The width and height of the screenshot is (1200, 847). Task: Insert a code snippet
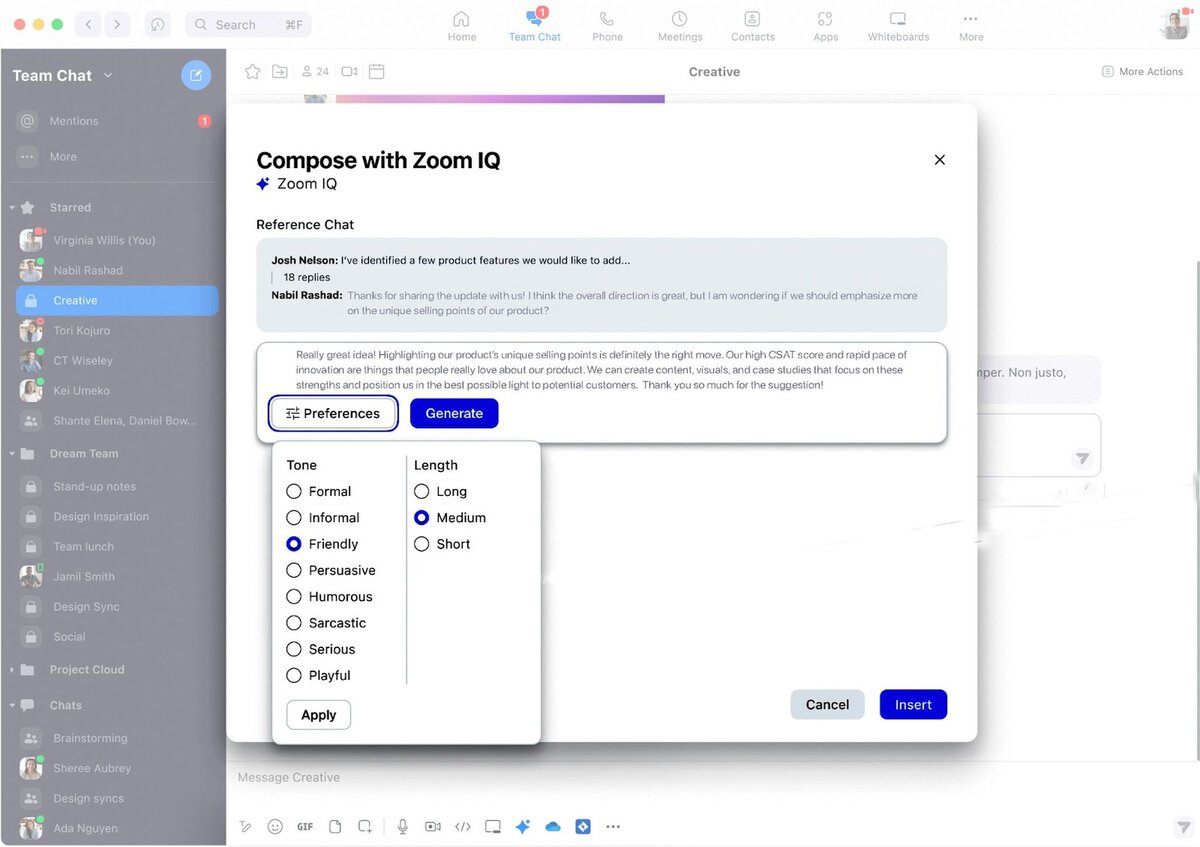(x=463, y=826)
